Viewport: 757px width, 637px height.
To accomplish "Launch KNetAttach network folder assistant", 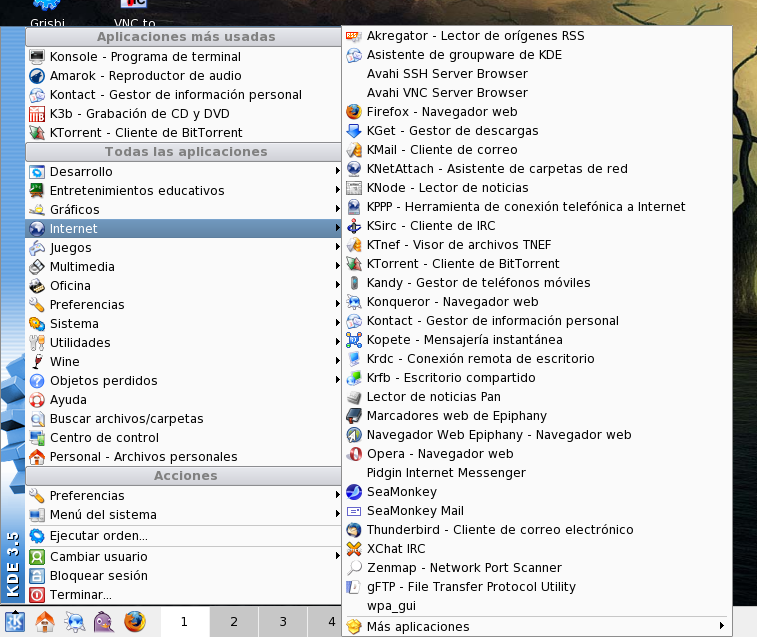I will click(537, 169).
